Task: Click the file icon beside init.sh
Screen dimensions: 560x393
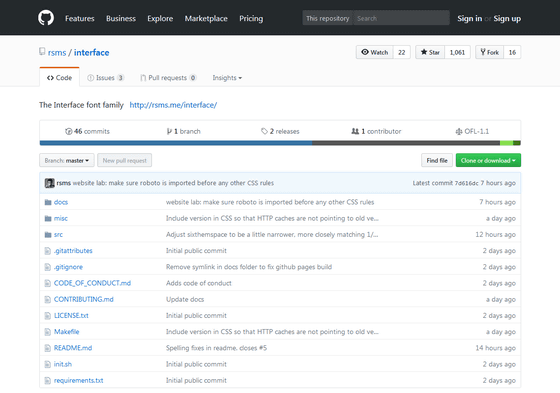Action: (48, 364)
